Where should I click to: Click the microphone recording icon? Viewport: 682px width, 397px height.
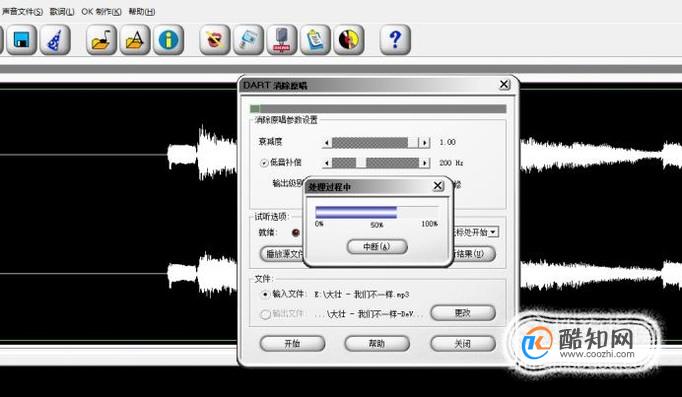(x=282, y=40)
